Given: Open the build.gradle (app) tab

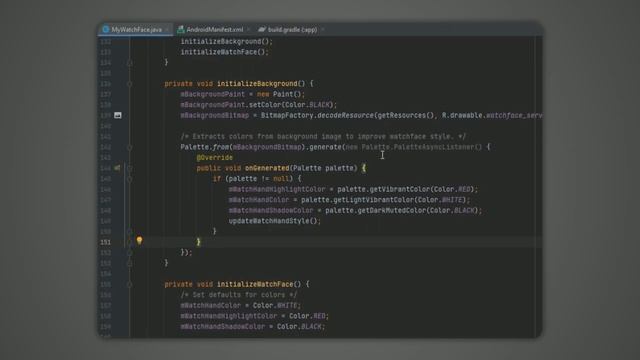Looking at the screenshot, I should pos(292,29).
